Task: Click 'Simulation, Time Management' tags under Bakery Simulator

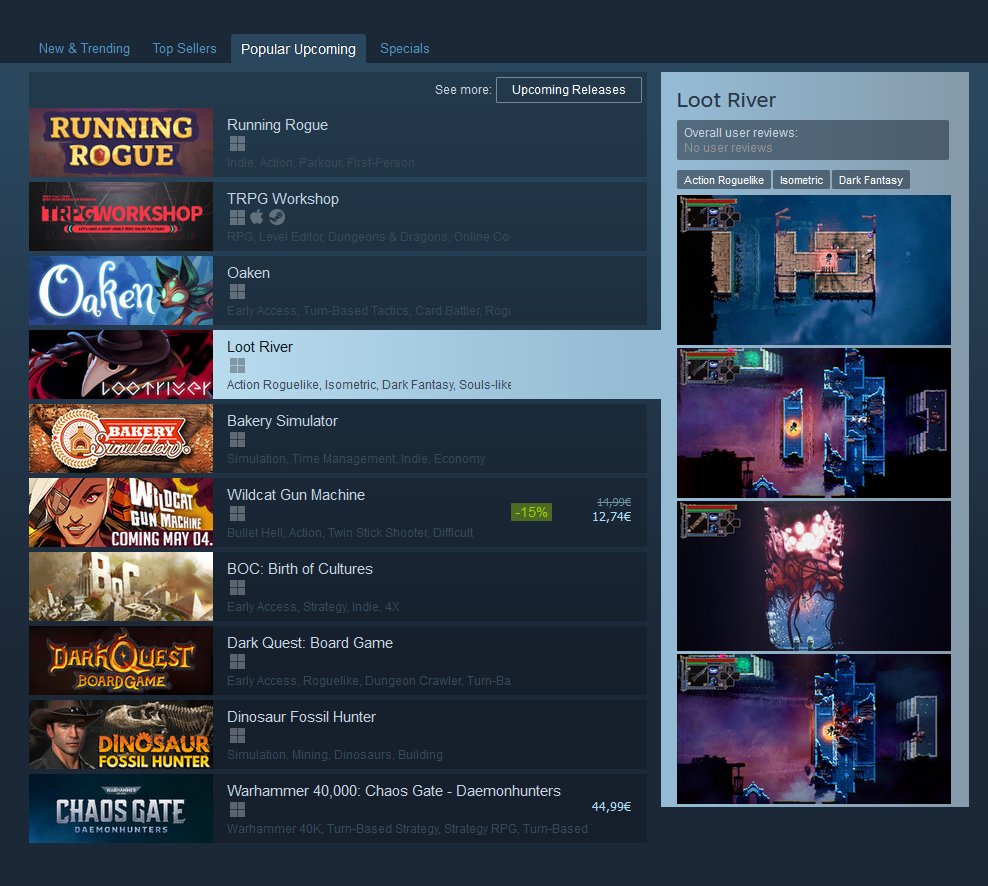Action: tap(356, 459)
